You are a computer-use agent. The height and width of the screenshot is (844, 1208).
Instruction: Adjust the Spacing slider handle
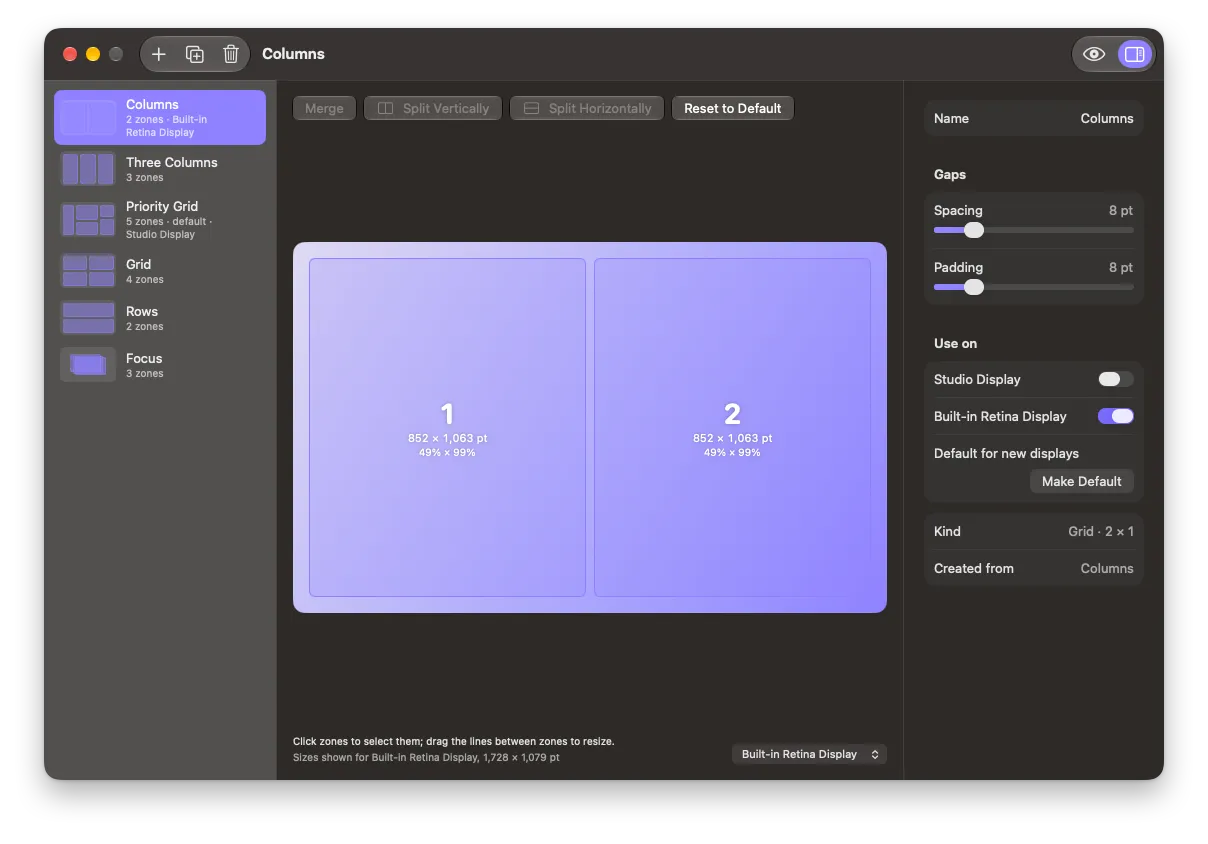pyautogui.click(x=974, y=230)
